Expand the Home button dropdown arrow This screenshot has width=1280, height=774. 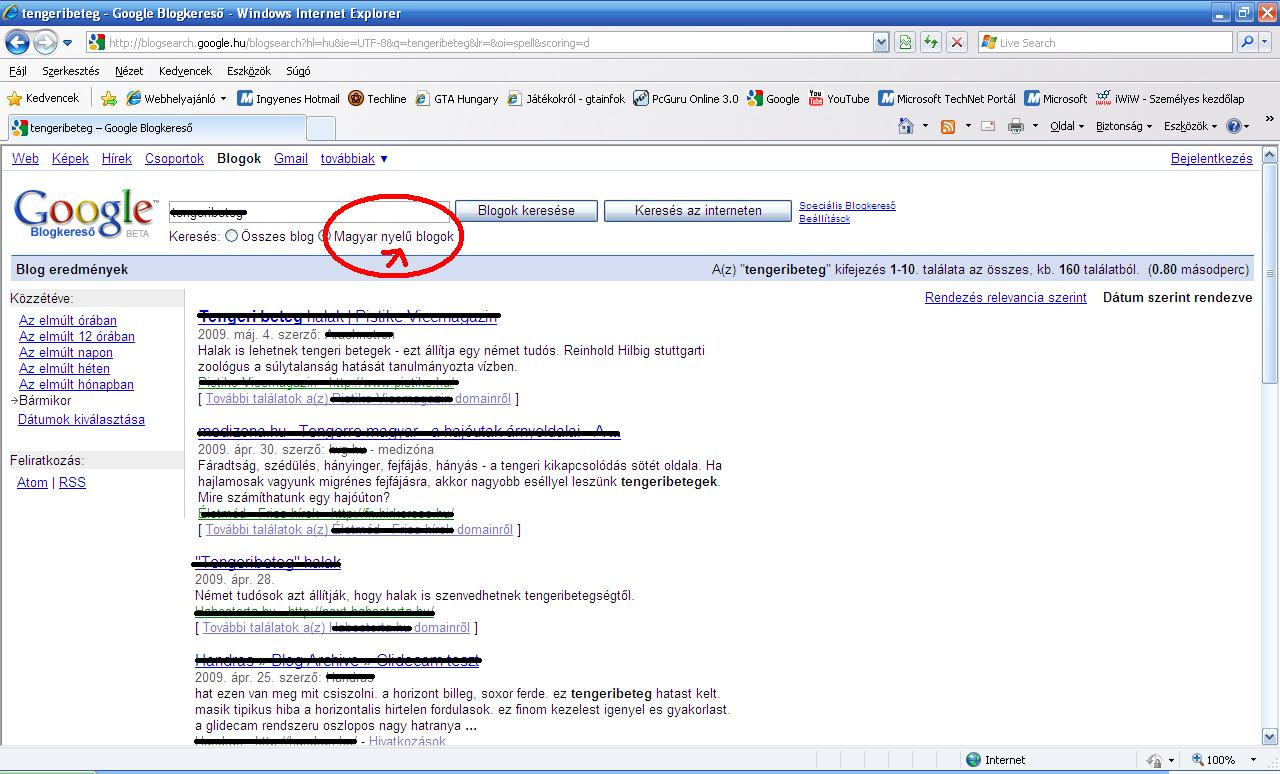(x=925, y=126)
